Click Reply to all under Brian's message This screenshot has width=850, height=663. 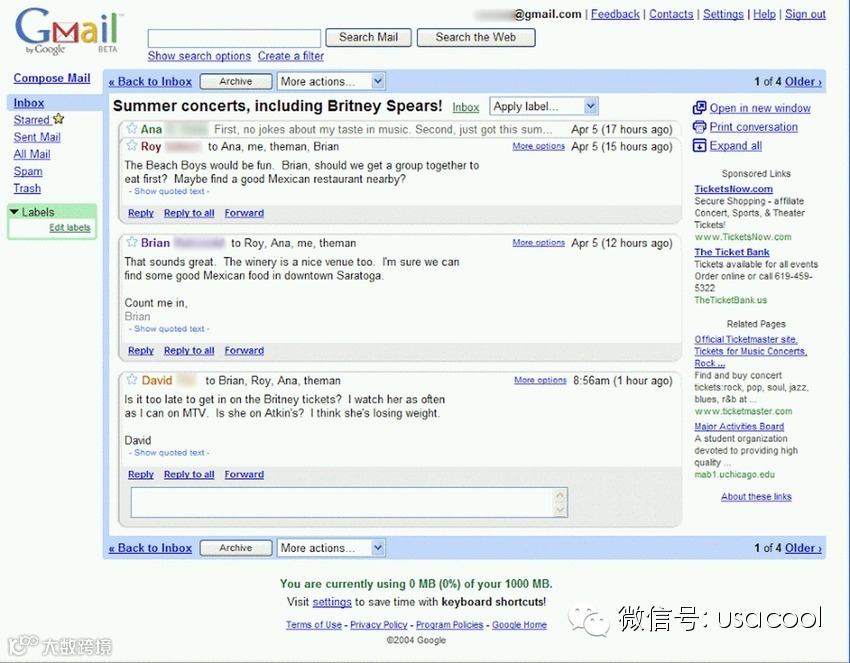point(189,351)
